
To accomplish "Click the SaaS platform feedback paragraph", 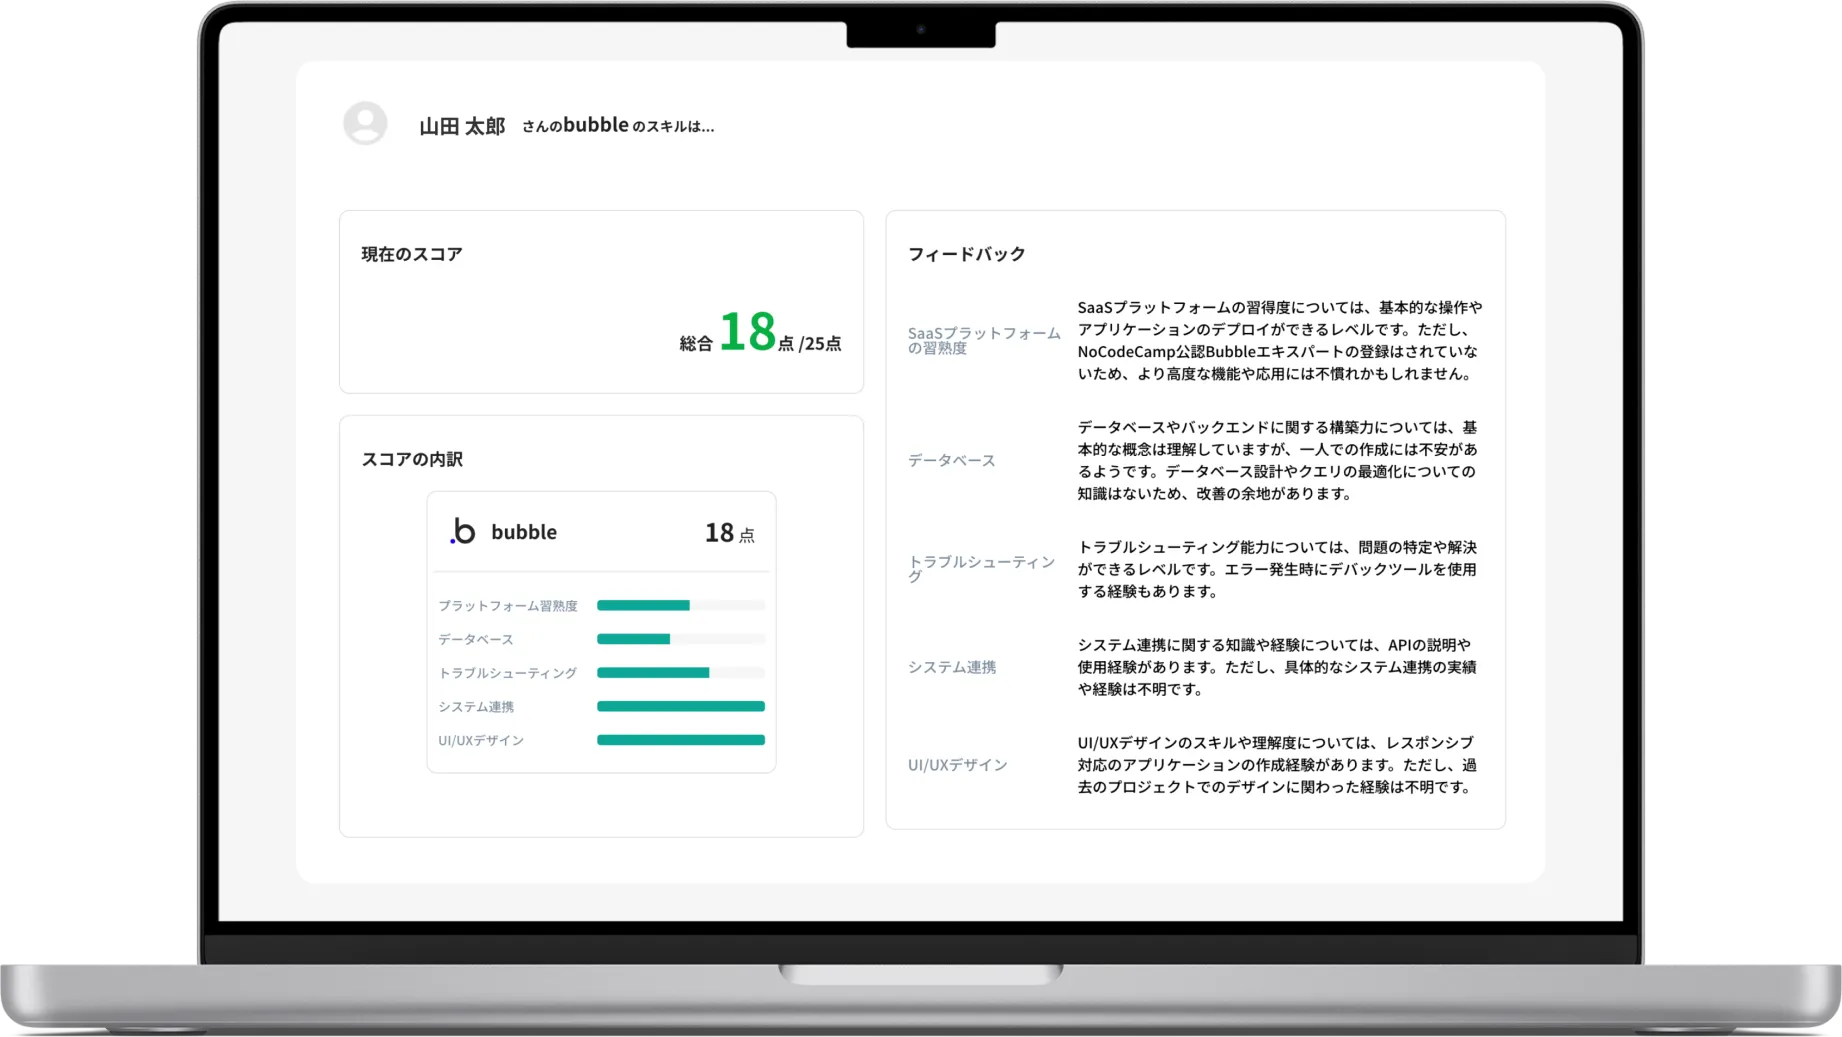I will point(1280,341).
